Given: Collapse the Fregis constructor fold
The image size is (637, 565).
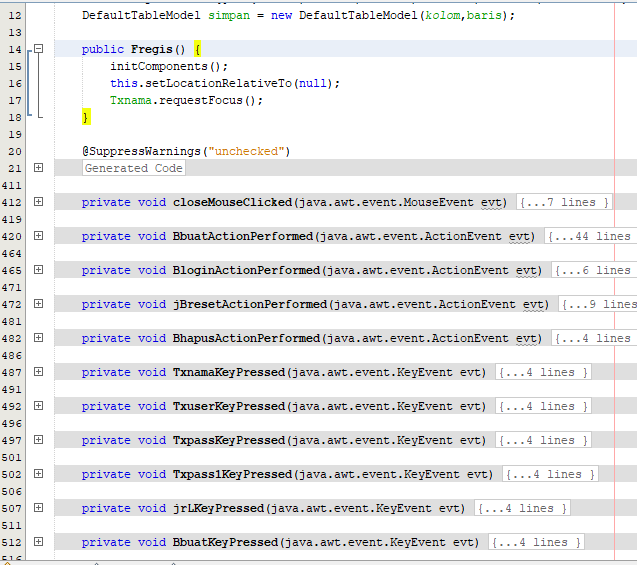Looking at the screenshot, I should coord(39,49).
